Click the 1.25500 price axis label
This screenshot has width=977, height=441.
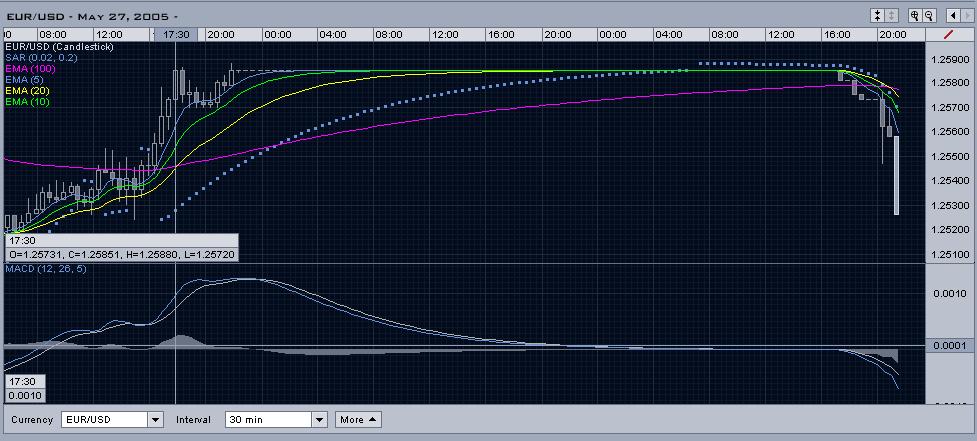(x=952, y=157)
